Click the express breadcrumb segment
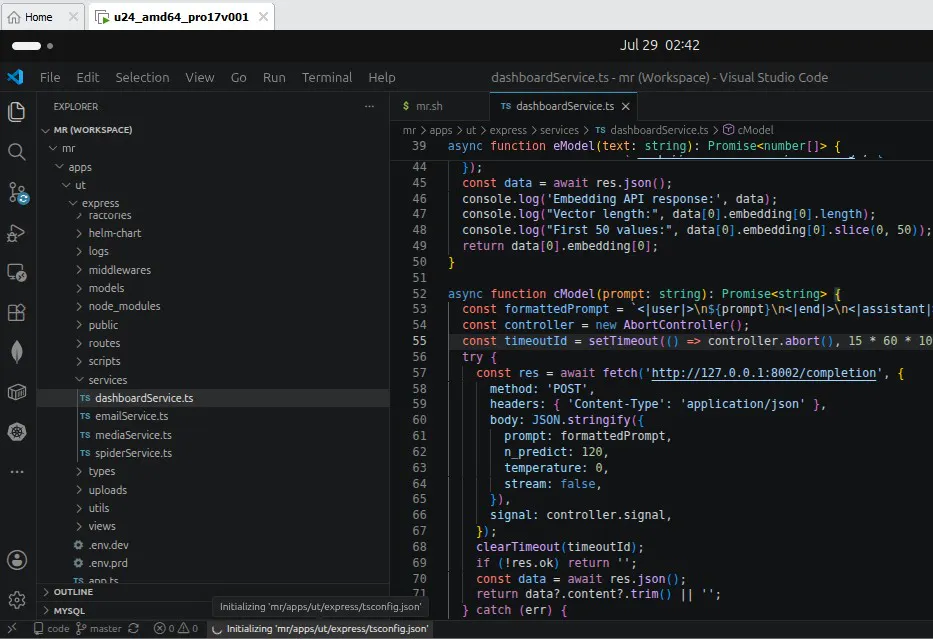 508,130
